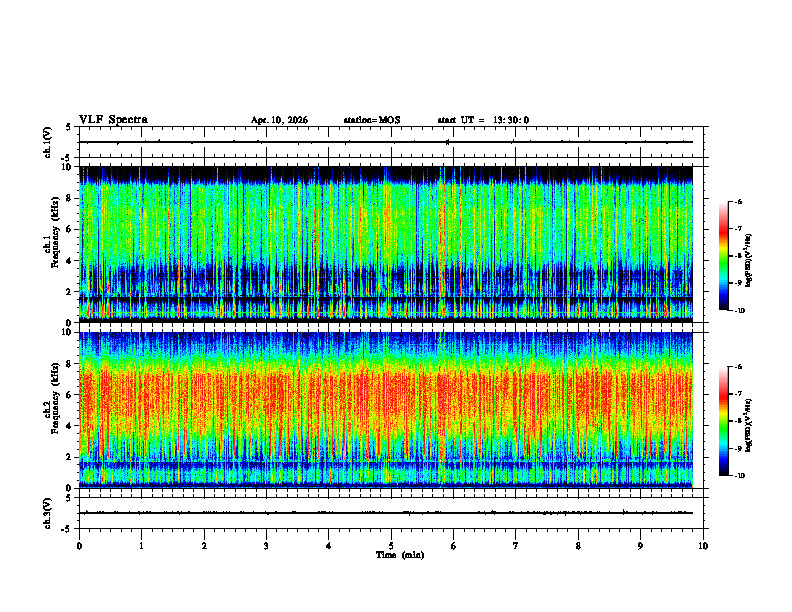
Task: Click the ch.3 voltage waveform trace
Action: (386, 513)
